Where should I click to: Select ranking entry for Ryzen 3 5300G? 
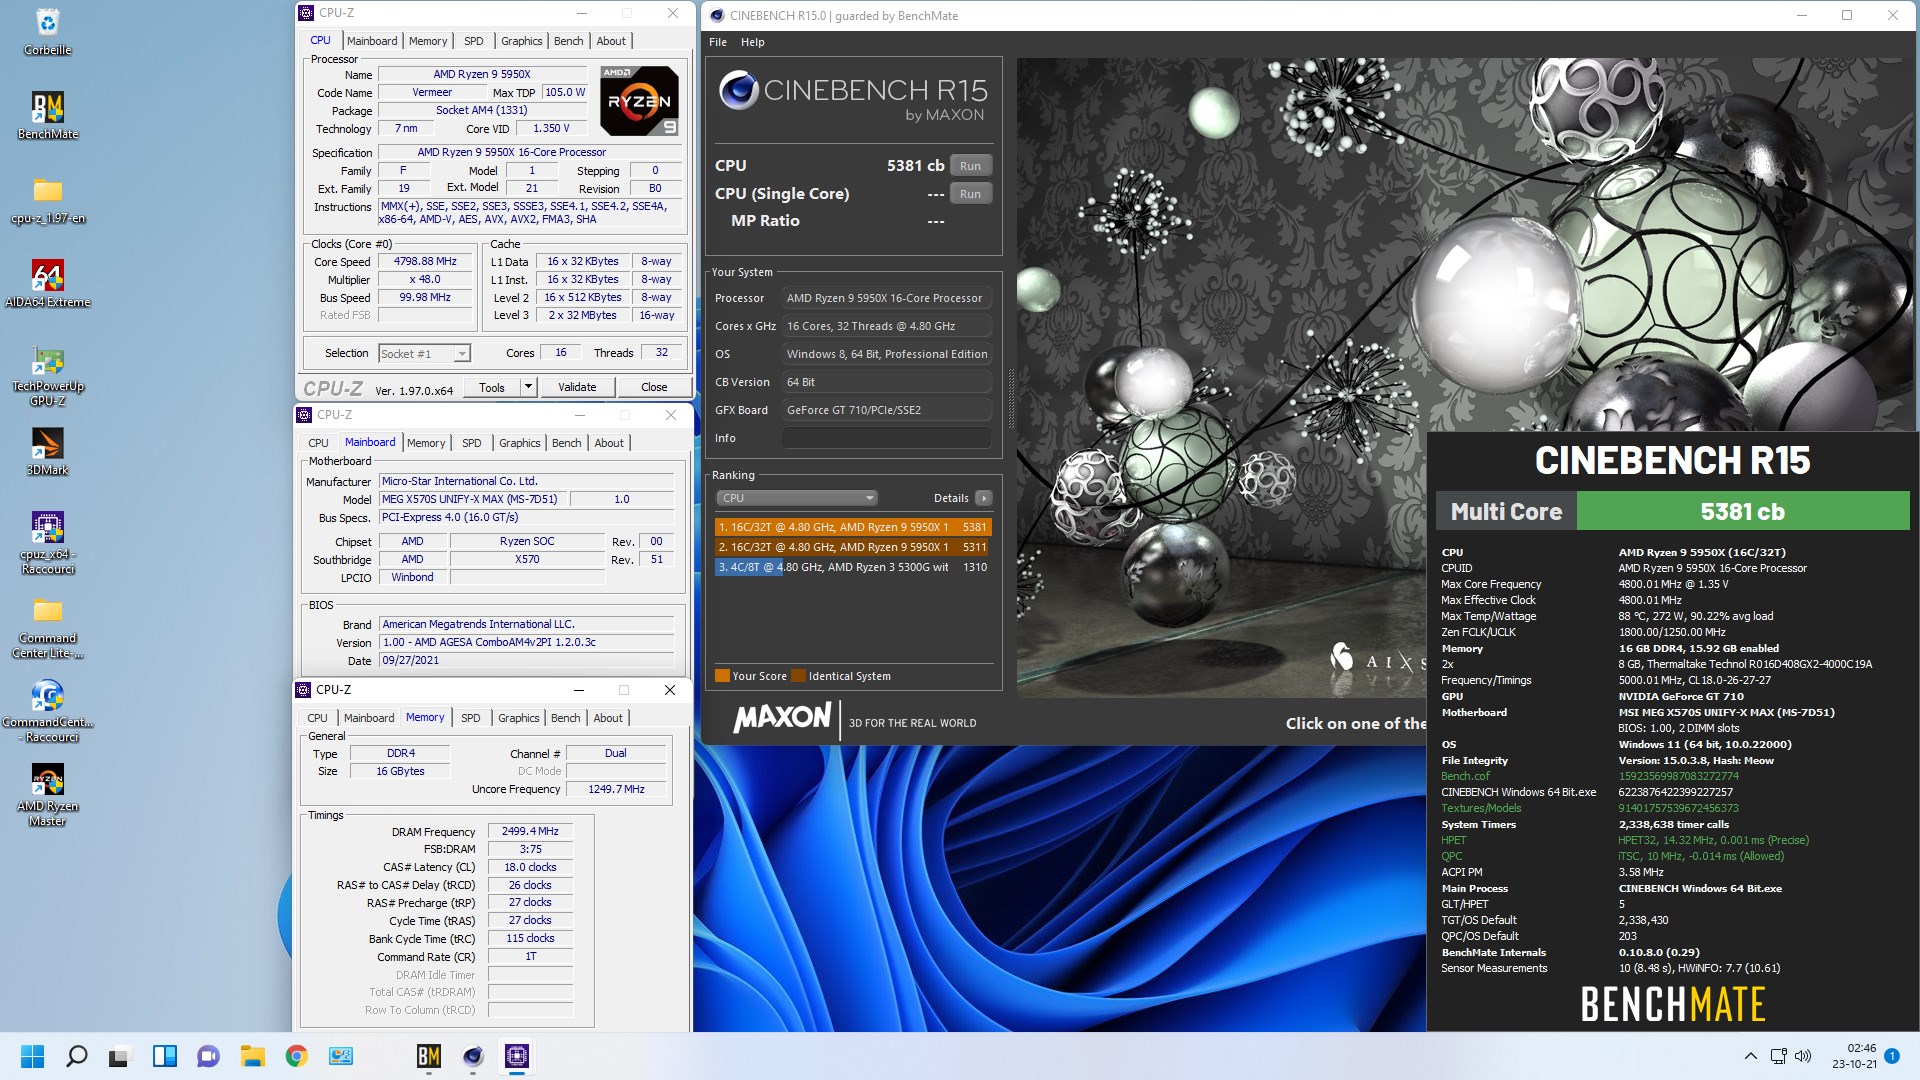(x=853, y=567)
